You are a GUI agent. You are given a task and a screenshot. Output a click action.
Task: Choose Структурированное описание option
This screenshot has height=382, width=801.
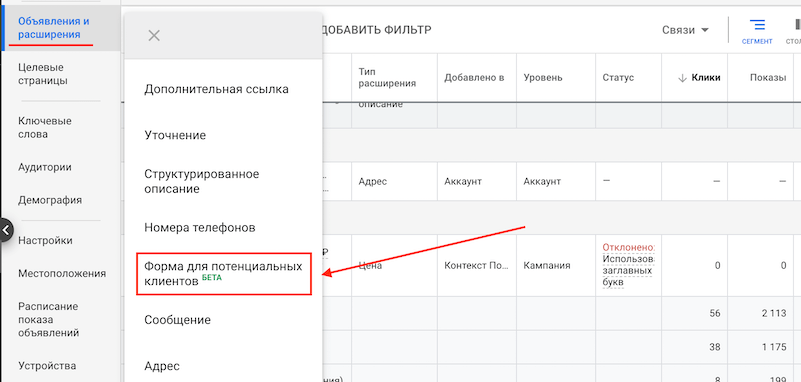click(202, 181)
